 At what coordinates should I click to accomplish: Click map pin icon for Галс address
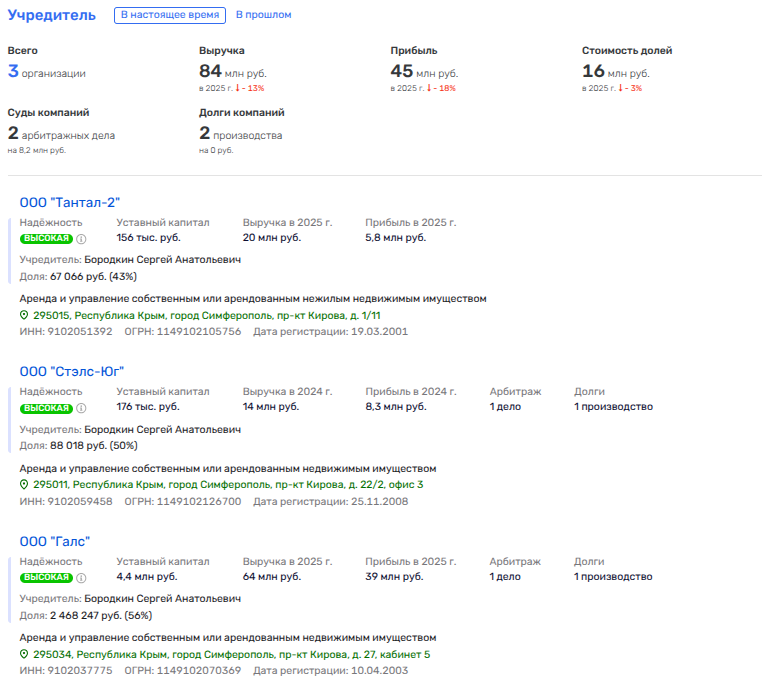25,654
